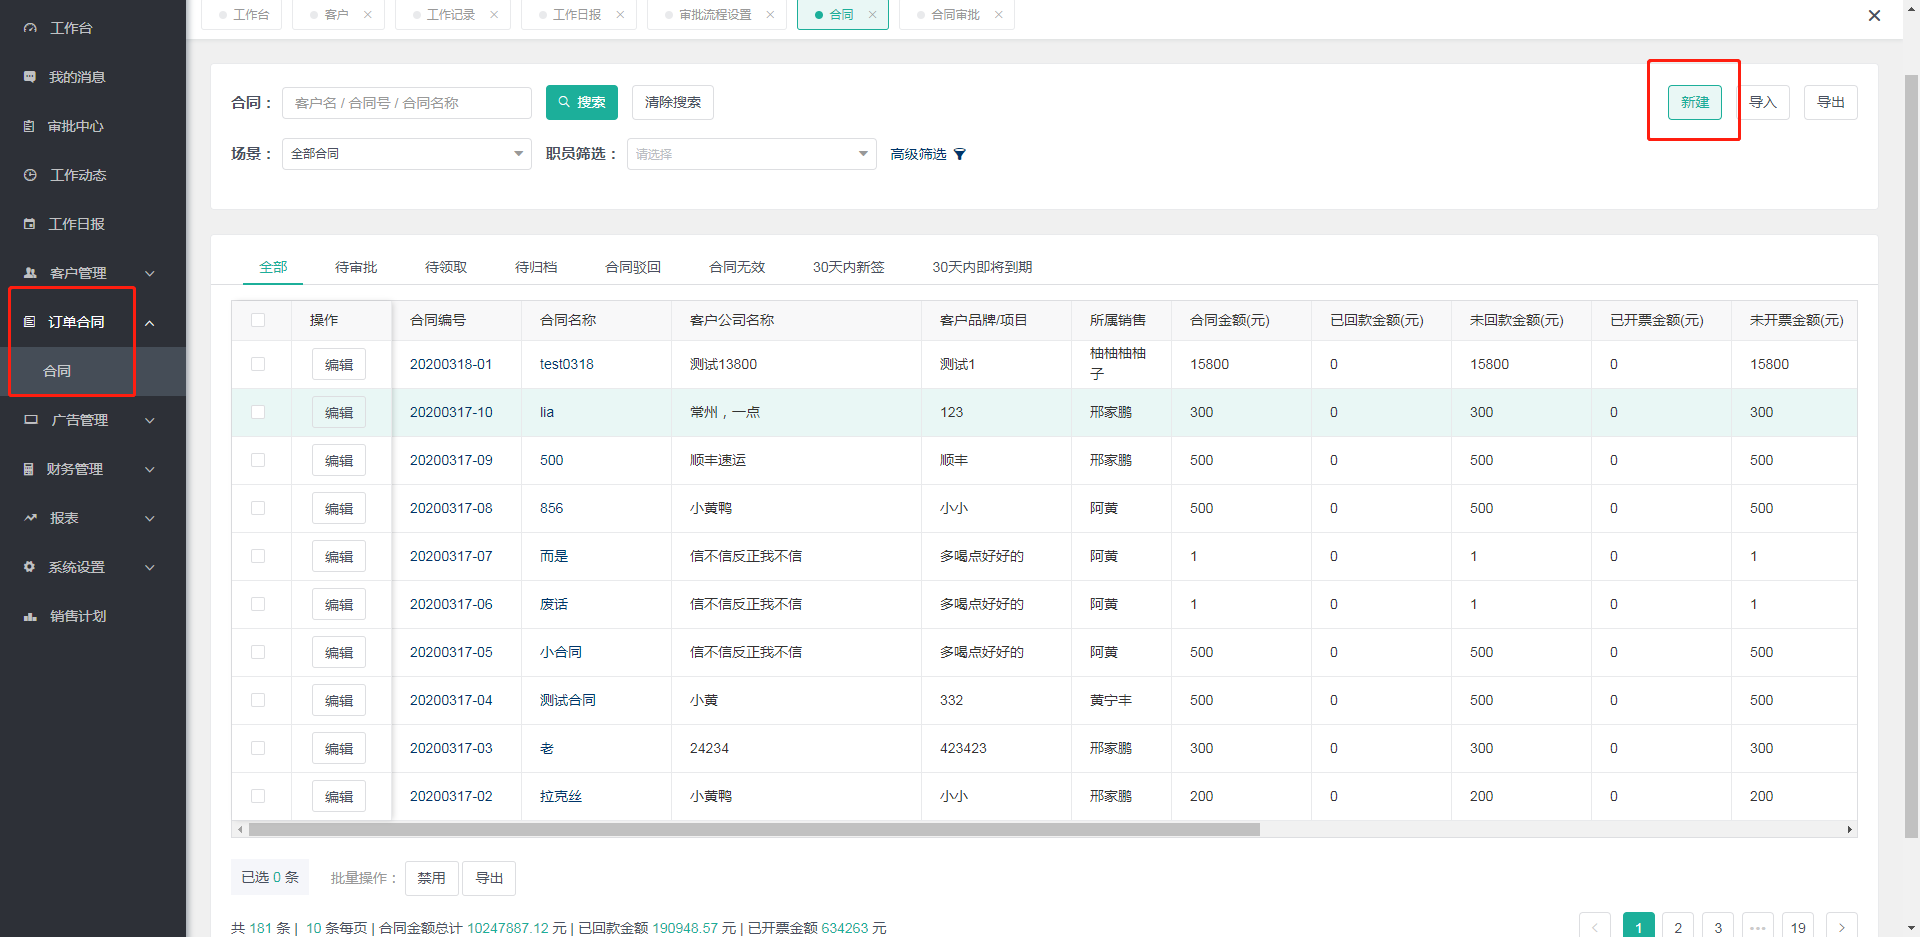Click 编辑 for contract 20200317-03
Image resolution: width=1920 pixels, height=937 pixels.
pyautogui.click(x=339, y=748)
